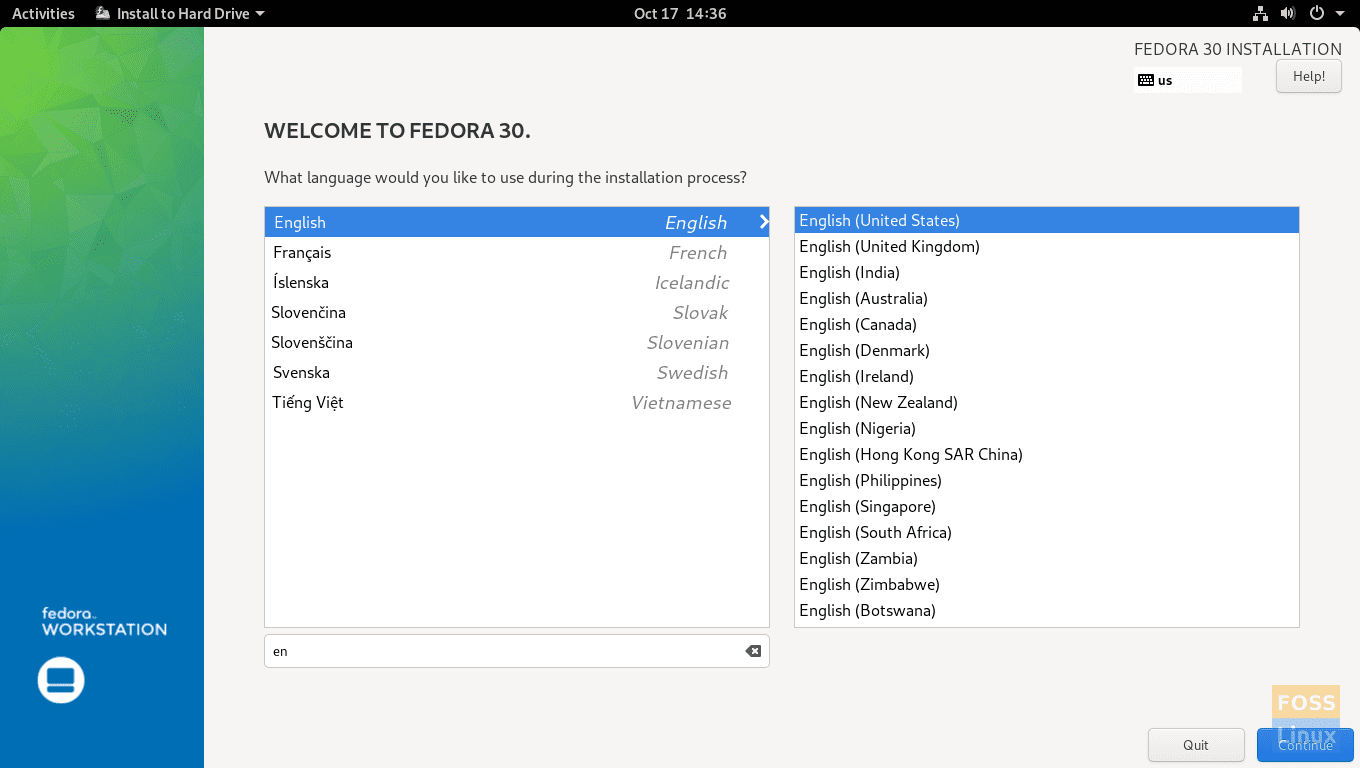Click the language search input field
The height and width of the screenshot is (768, 1360).
pyautogui.click(x=500, y=651)
